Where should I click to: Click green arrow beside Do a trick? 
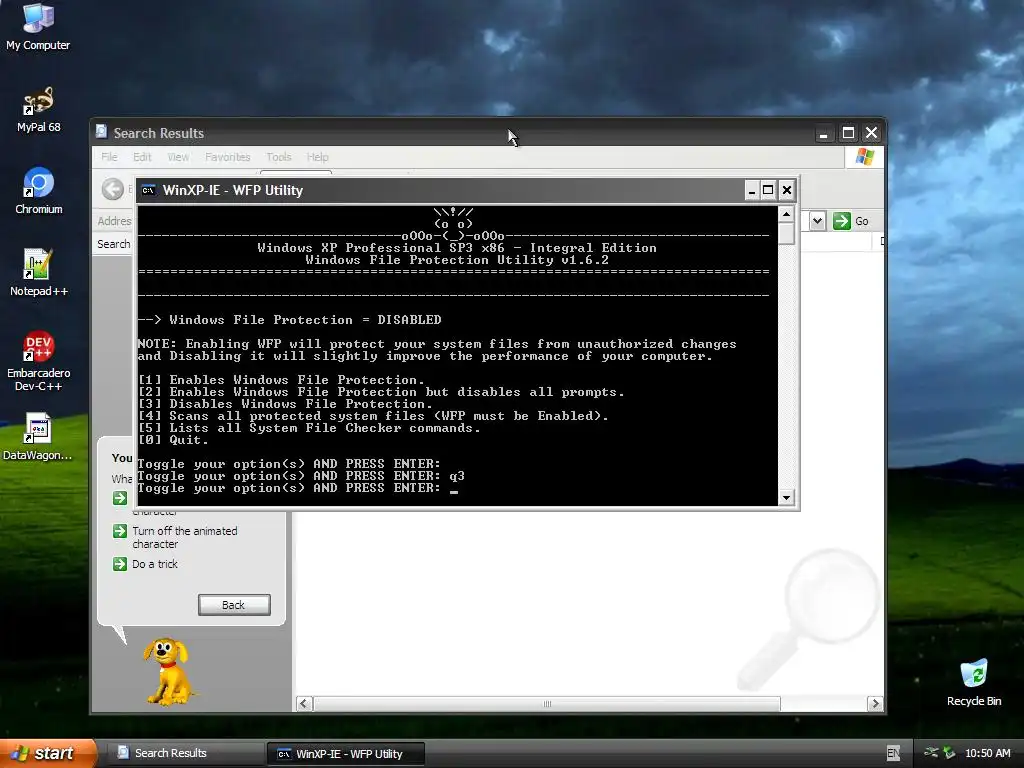[x=120, y=564]
